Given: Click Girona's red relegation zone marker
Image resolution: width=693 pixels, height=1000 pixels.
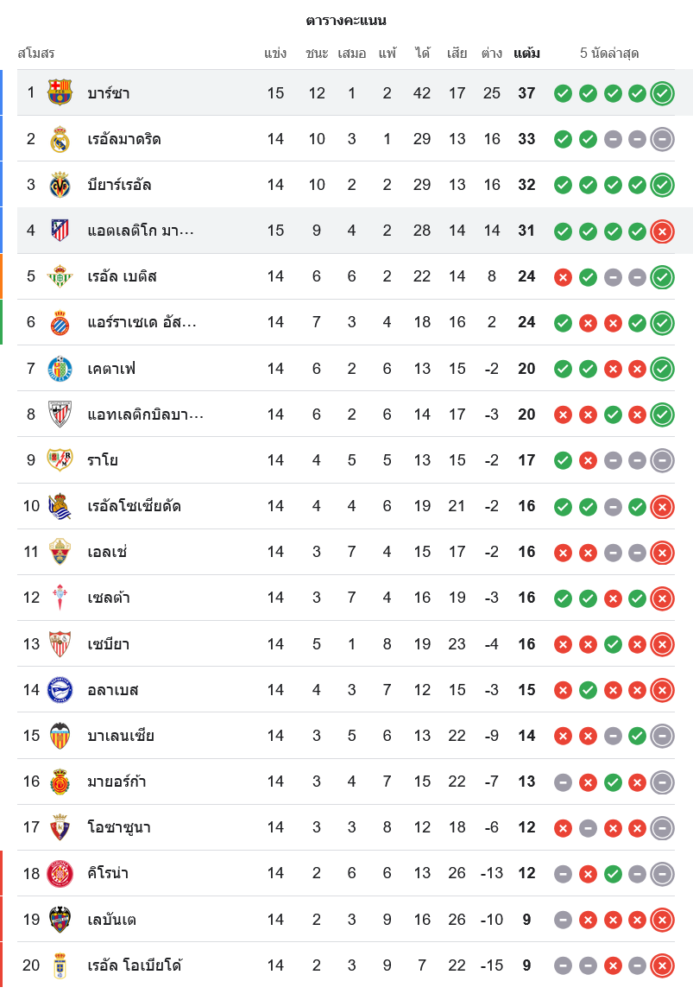Looking at the screenshot, I should [x=2, y=873].
